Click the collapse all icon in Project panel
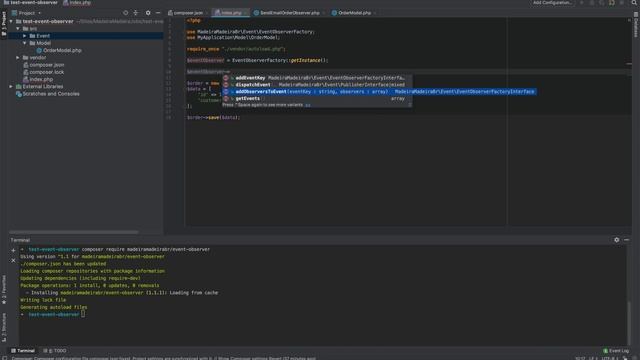 tap(136, 13)
